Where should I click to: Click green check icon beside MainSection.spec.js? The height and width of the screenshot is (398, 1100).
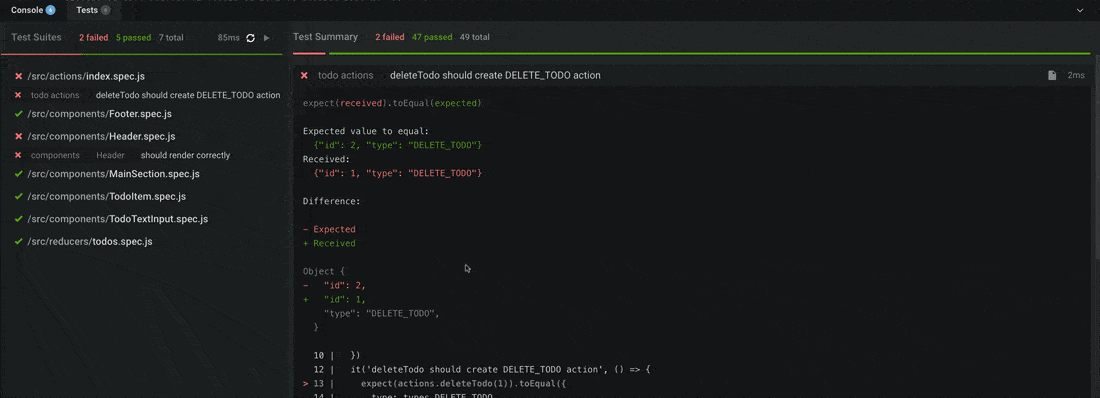click(x=18, y=174)
